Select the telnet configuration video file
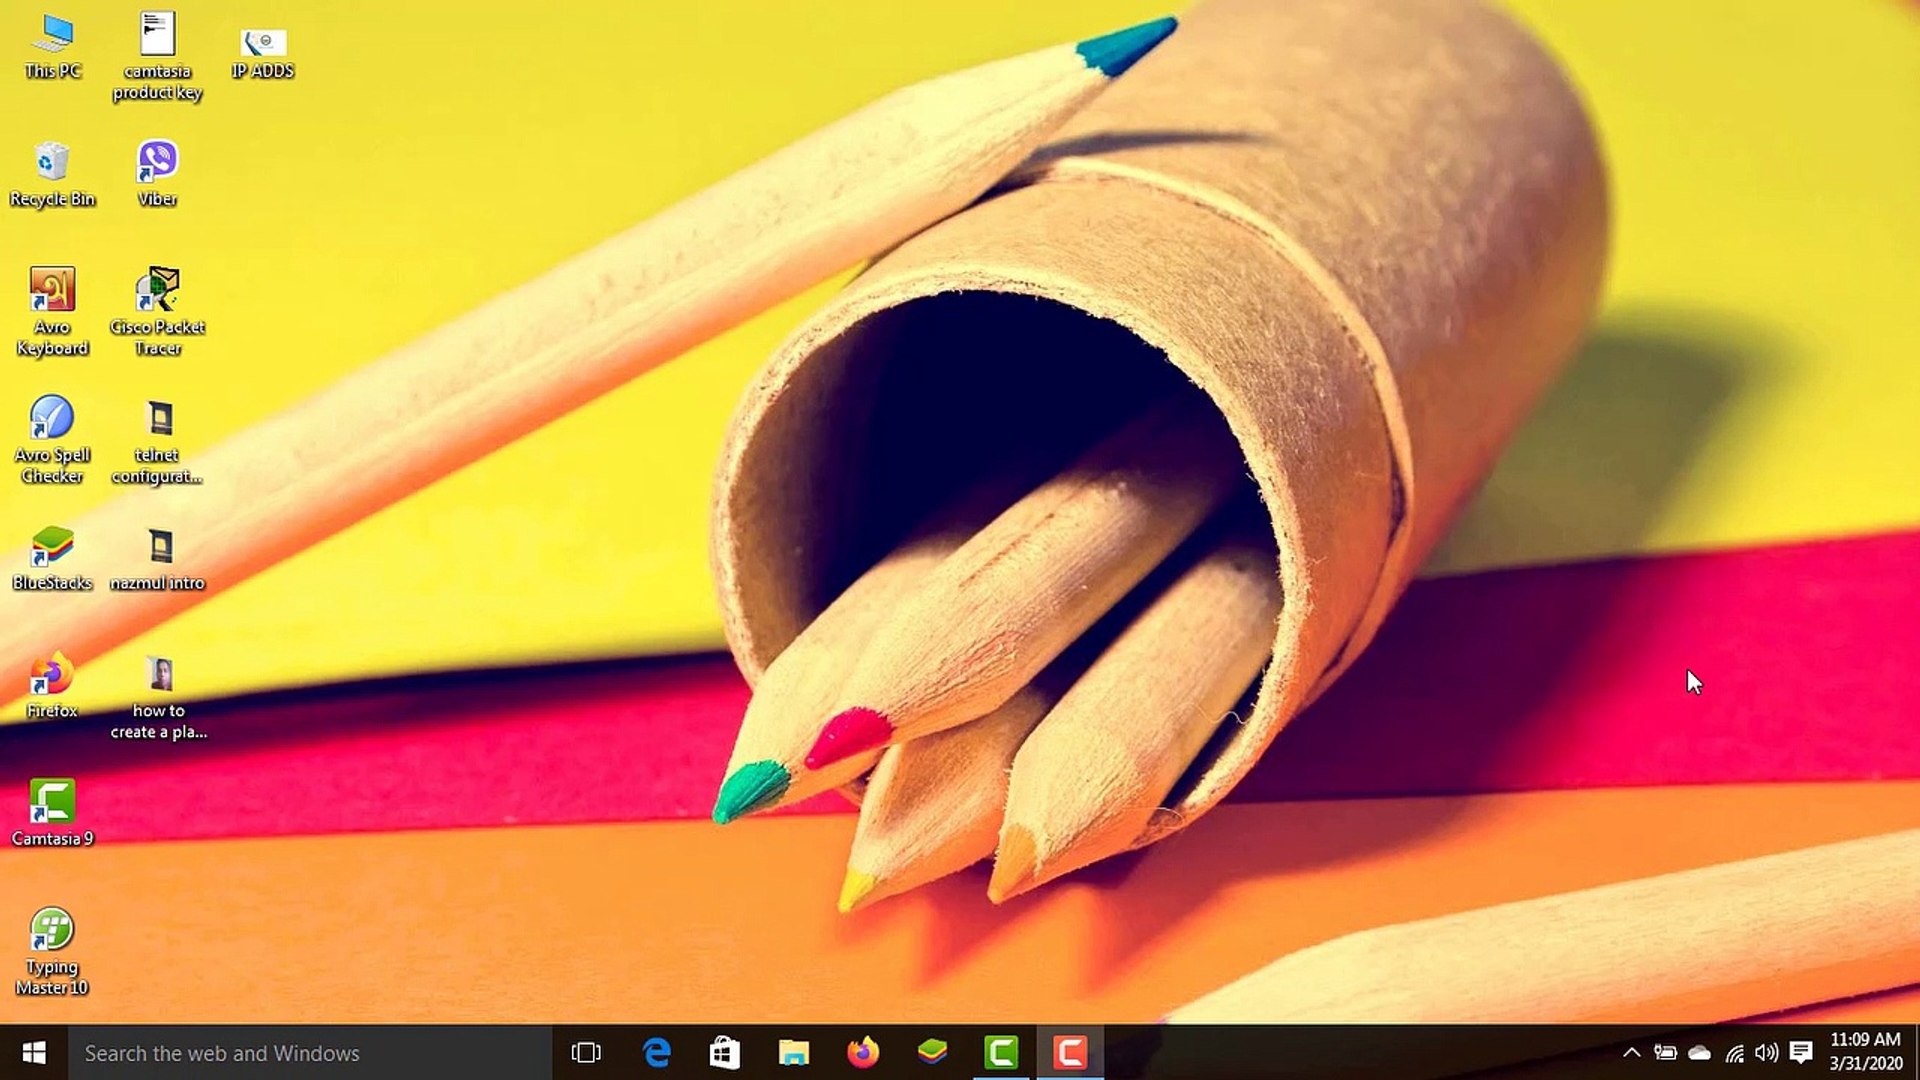 (x=159, y=418)
